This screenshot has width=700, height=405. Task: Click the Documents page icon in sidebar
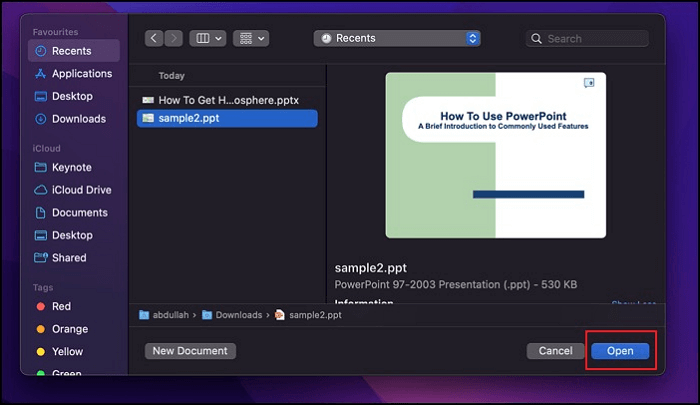pyautogui.click(x=41, y=213)
